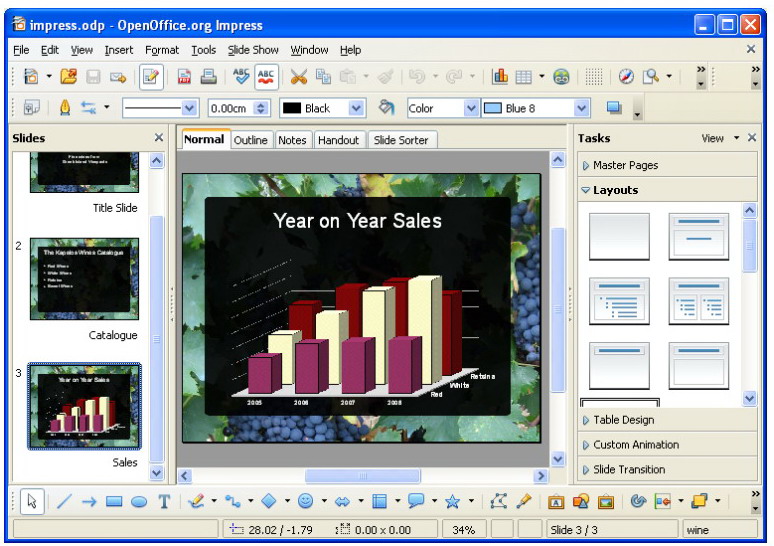Select the Sales slide 3 thumbnail
Viewport: 774px width, 546px height.
[x=84, y=406]
